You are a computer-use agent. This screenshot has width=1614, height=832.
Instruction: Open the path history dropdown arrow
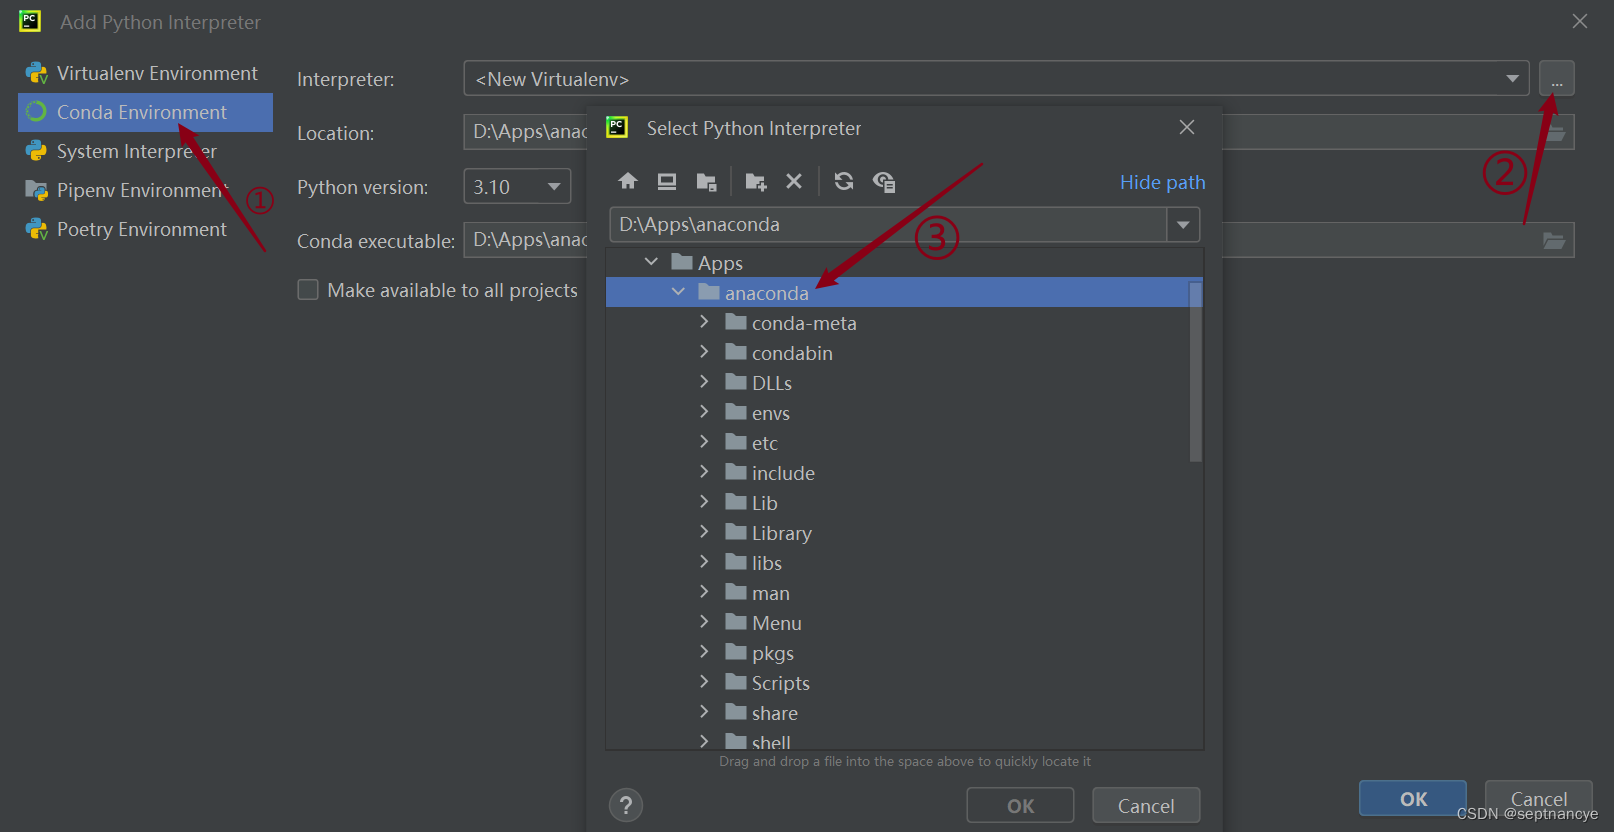click(1183, 225)
